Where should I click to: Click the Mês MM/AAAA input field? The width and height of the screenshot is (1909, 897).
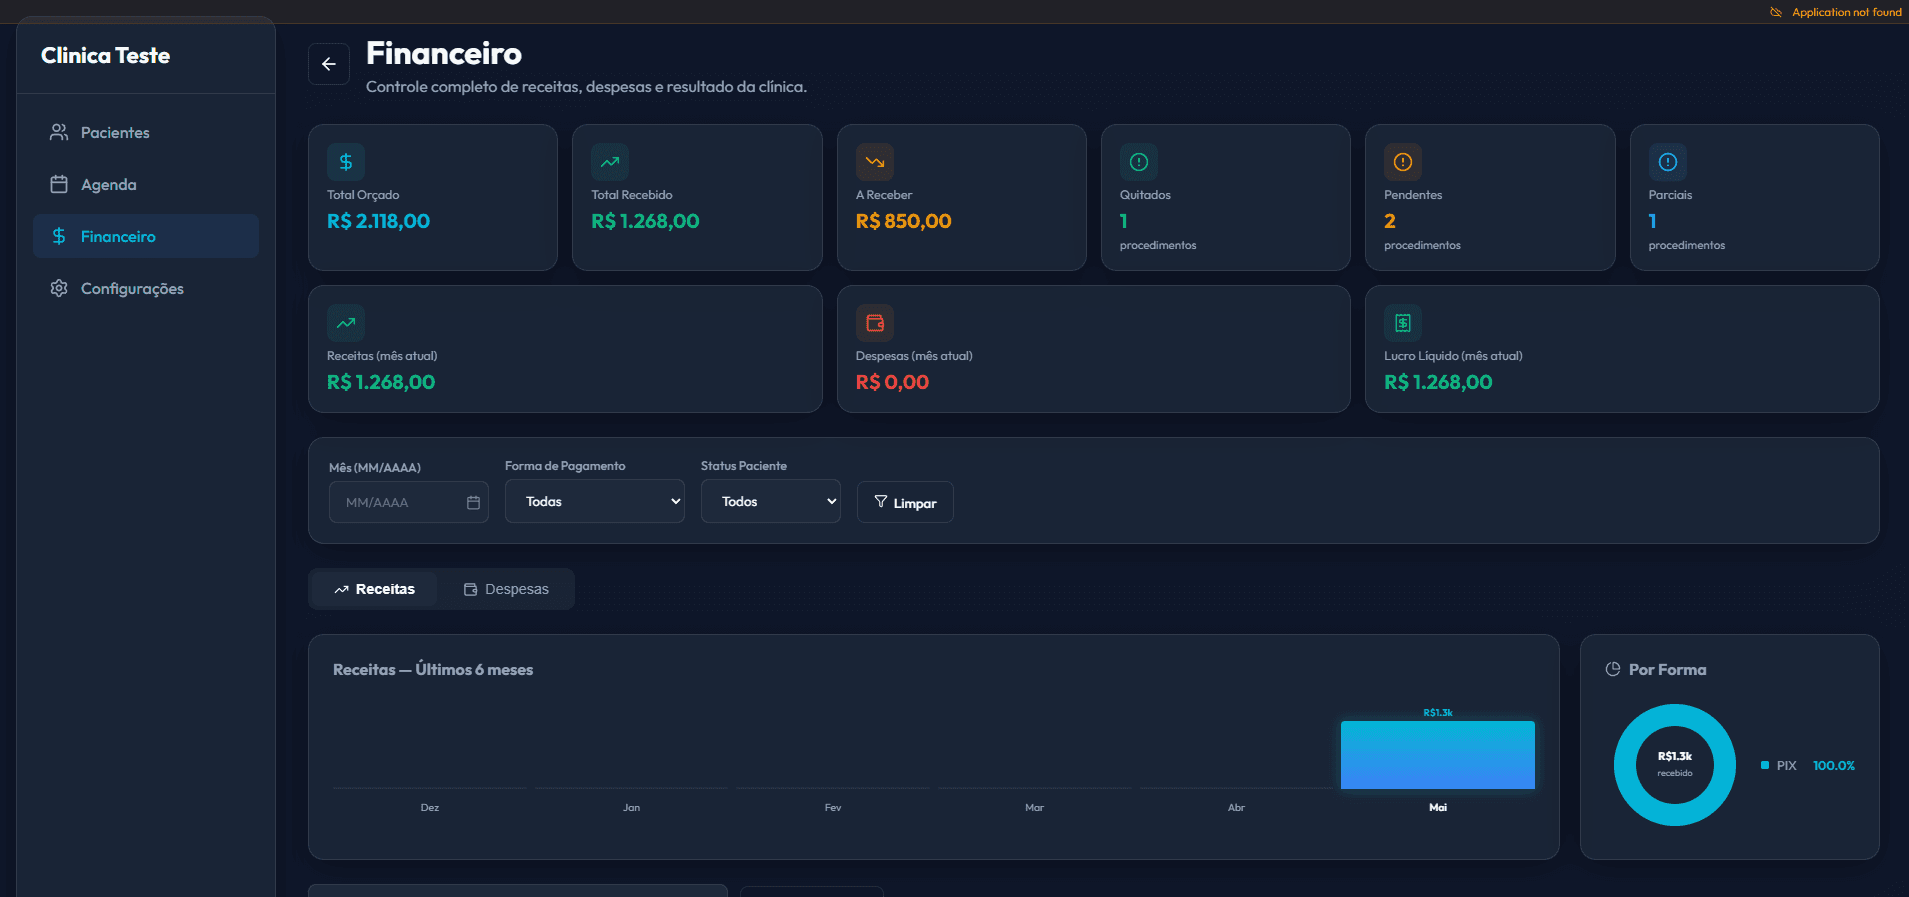click(x=409, y=502)
